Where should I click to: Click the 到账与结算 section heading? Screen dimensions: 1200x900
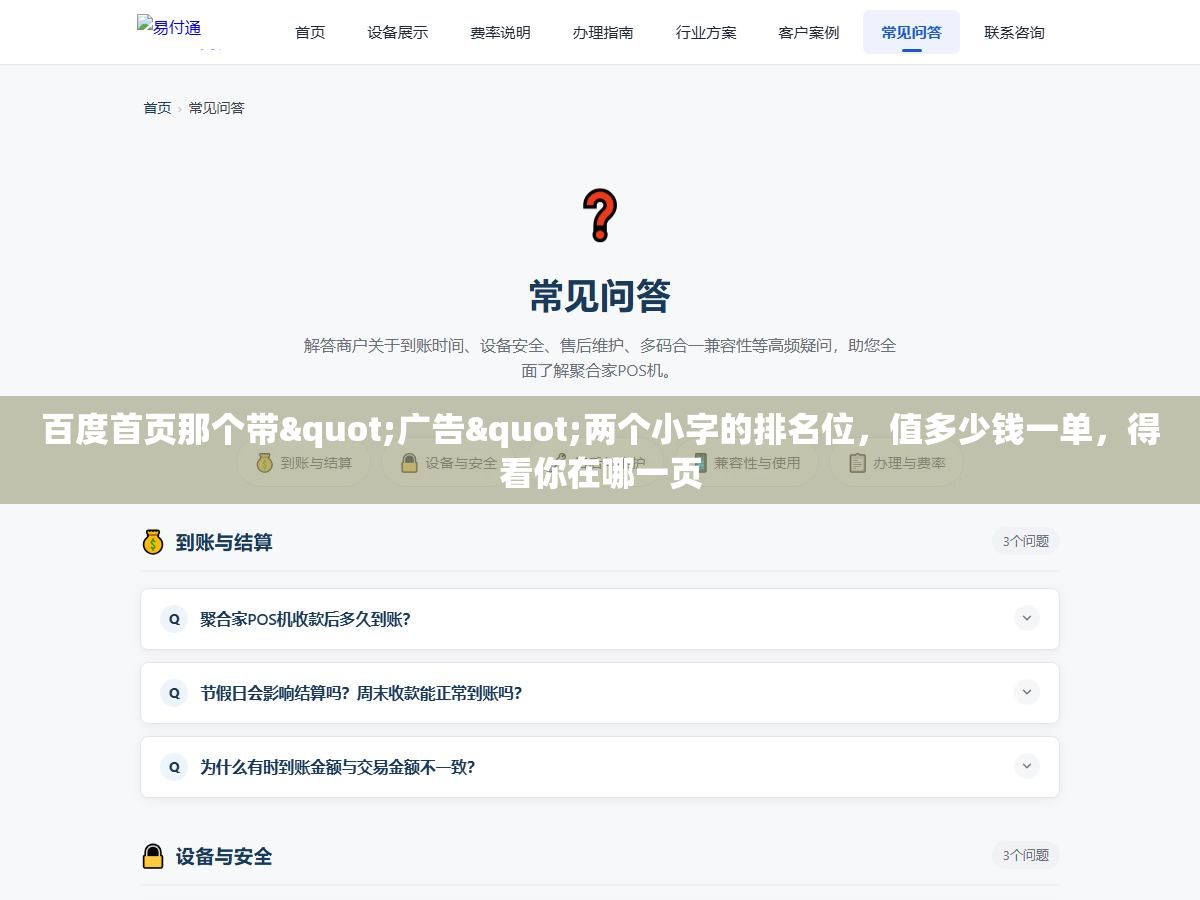tap(224, 542)
